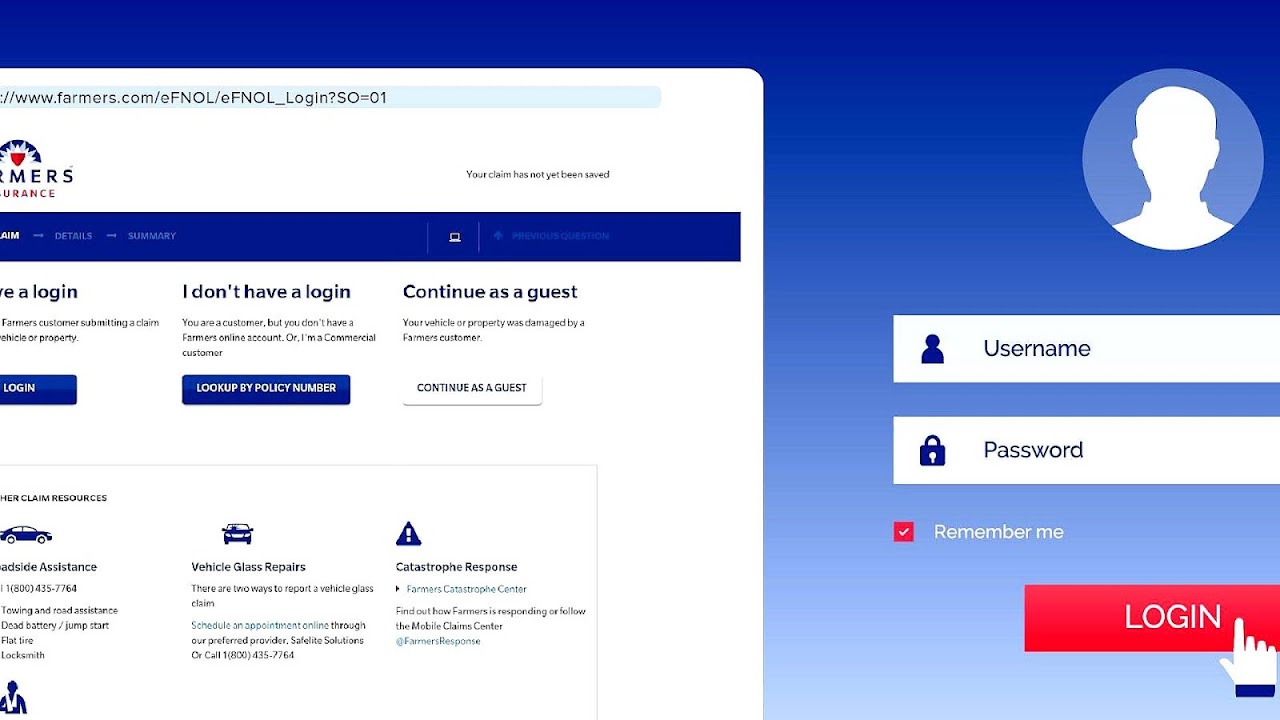Click the padlock icon in Password field

[x=932, y=450]
